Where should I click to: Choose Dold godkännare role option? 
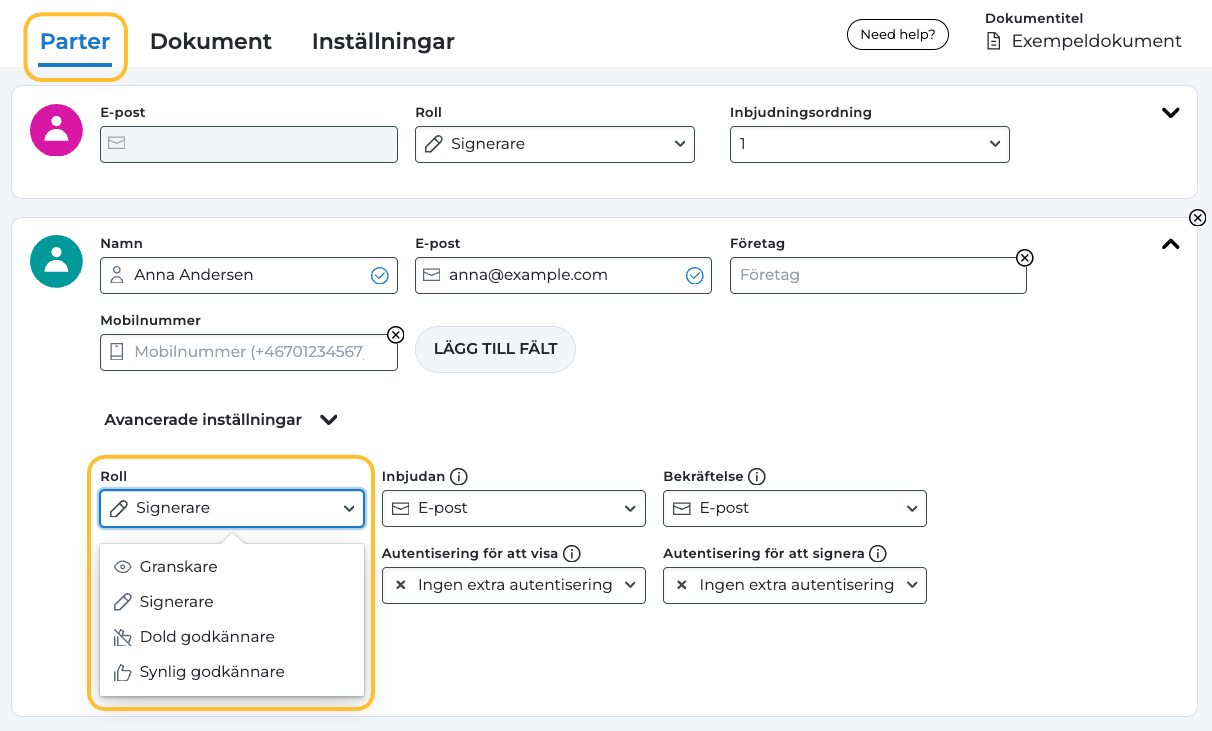pos(206,637)
